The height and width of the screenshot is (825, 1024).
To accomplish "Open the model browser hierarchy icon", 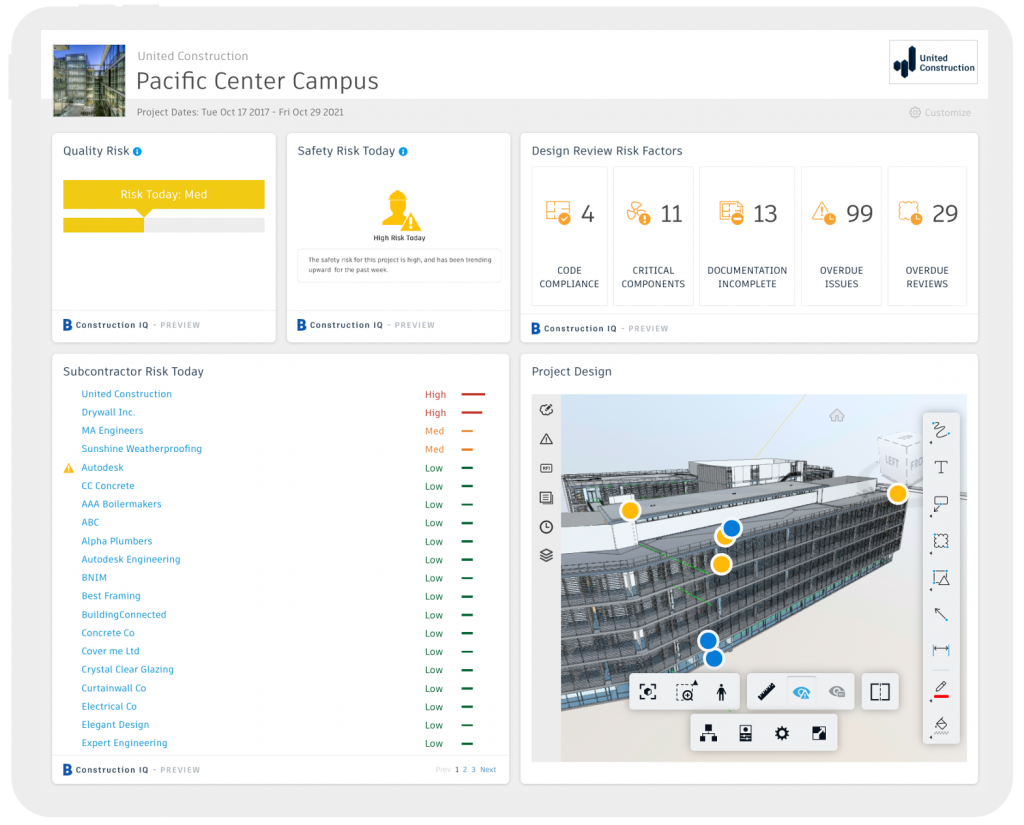I will pyautogui.click(x=710, y=732).
